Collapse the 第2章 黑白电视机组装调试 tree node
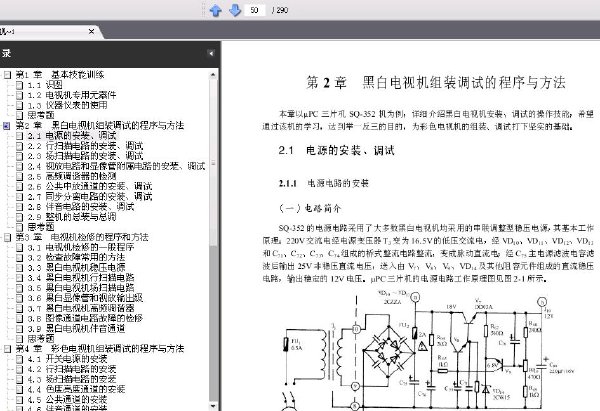The image size is (600, 411). point(7,126)
